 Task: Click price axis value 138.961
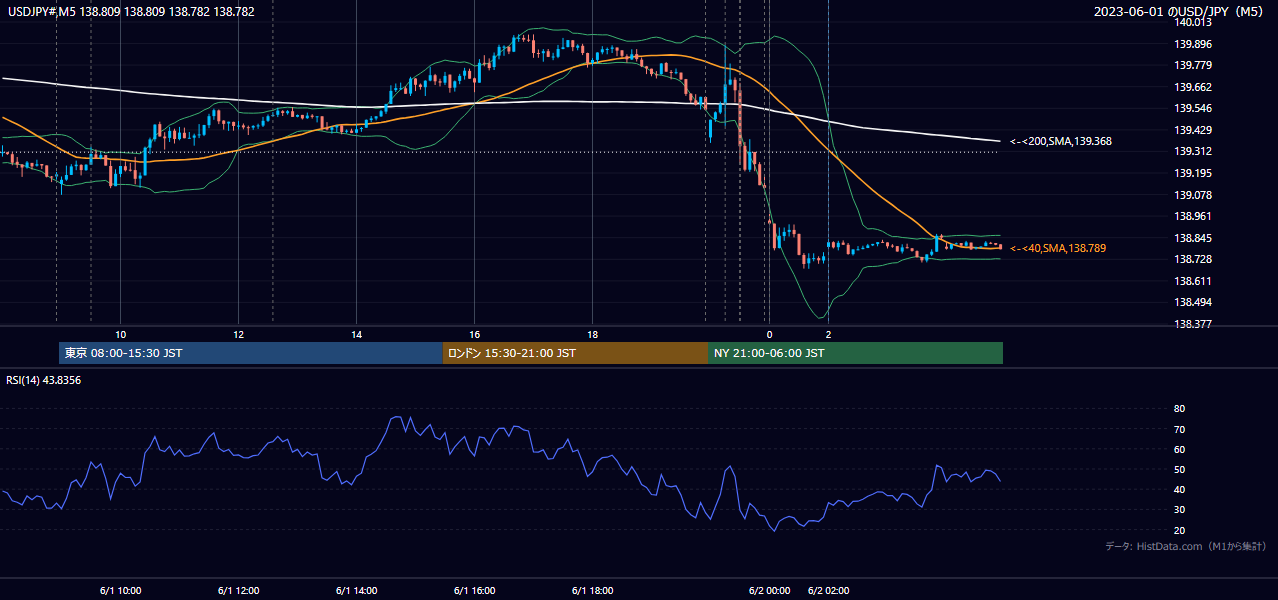coord(1195,216)
